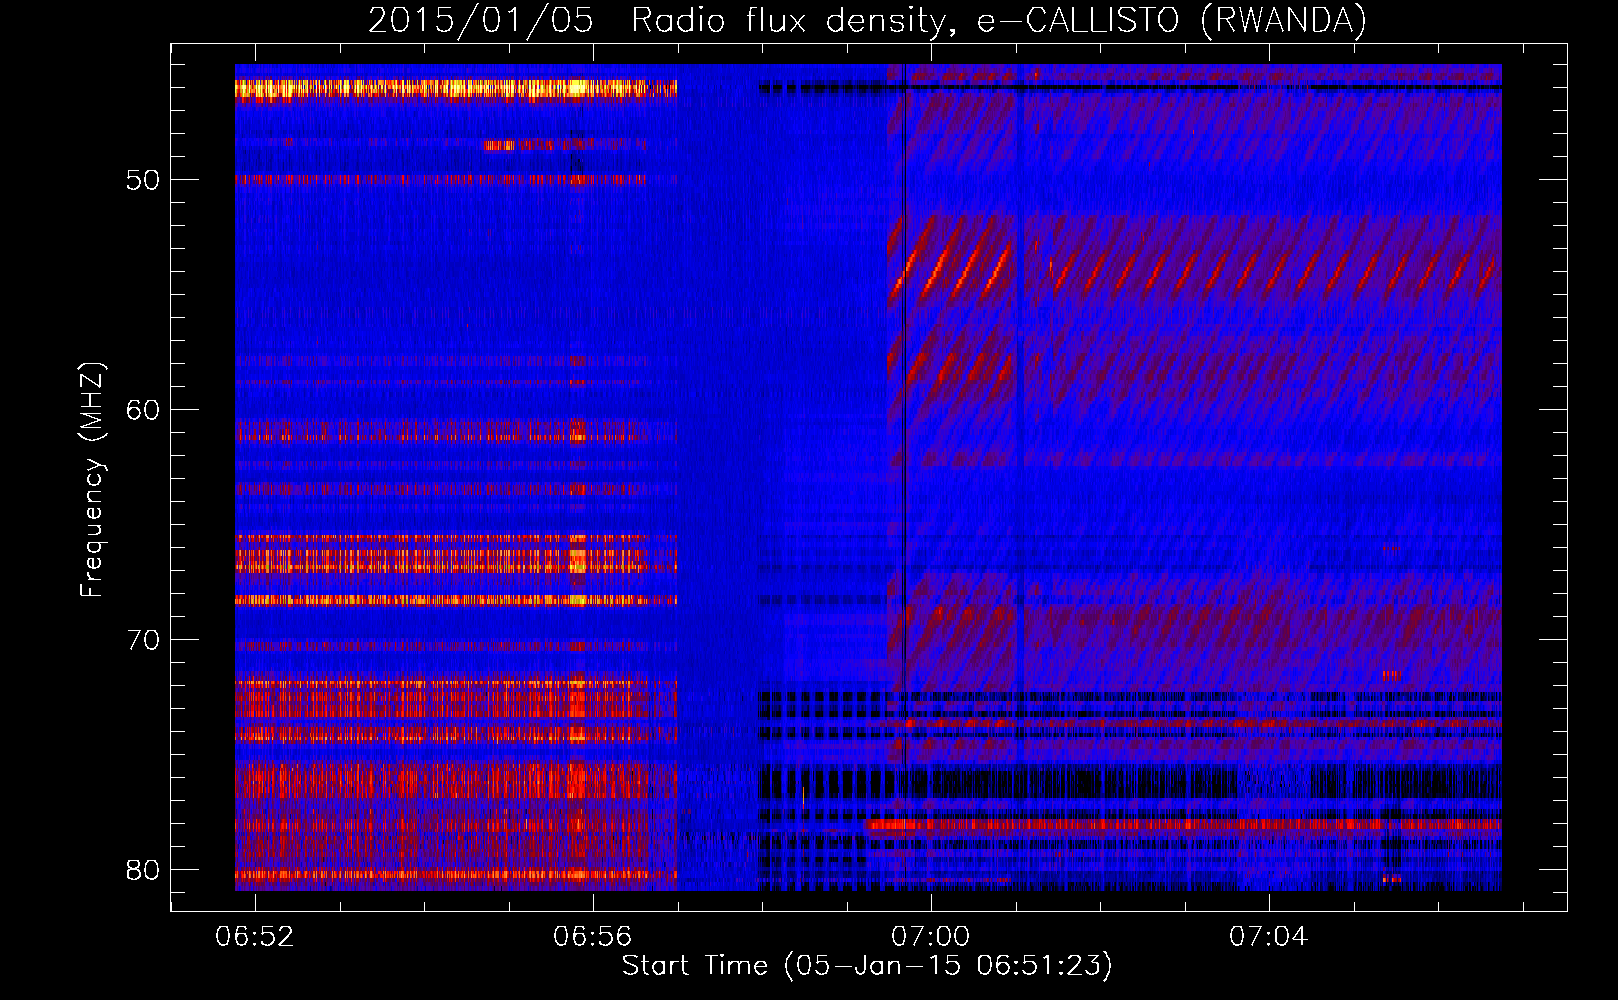The width and height of the screenshot is (1618, 1000).
Task: Click the "50" frequency tick label
Action: [142, 180]
